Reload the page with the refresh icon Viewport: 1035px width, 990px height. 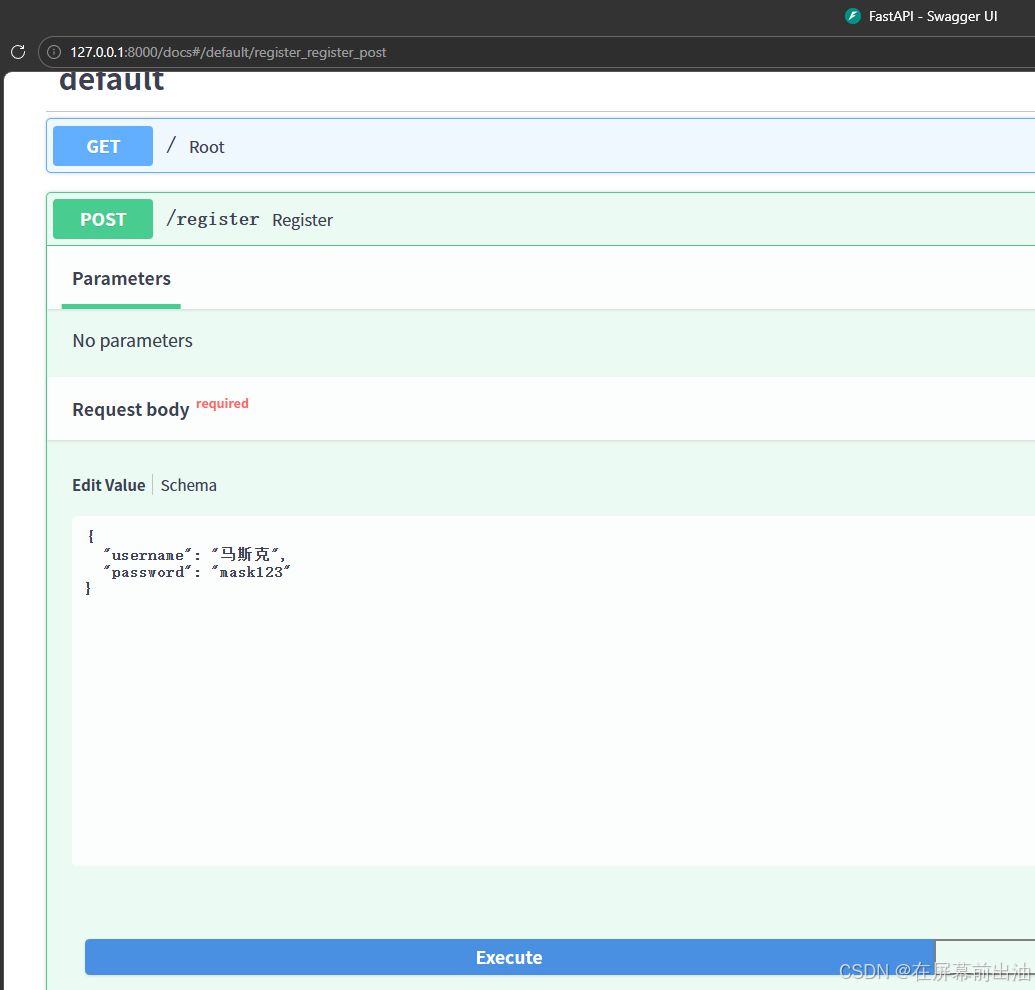[18, 52]
